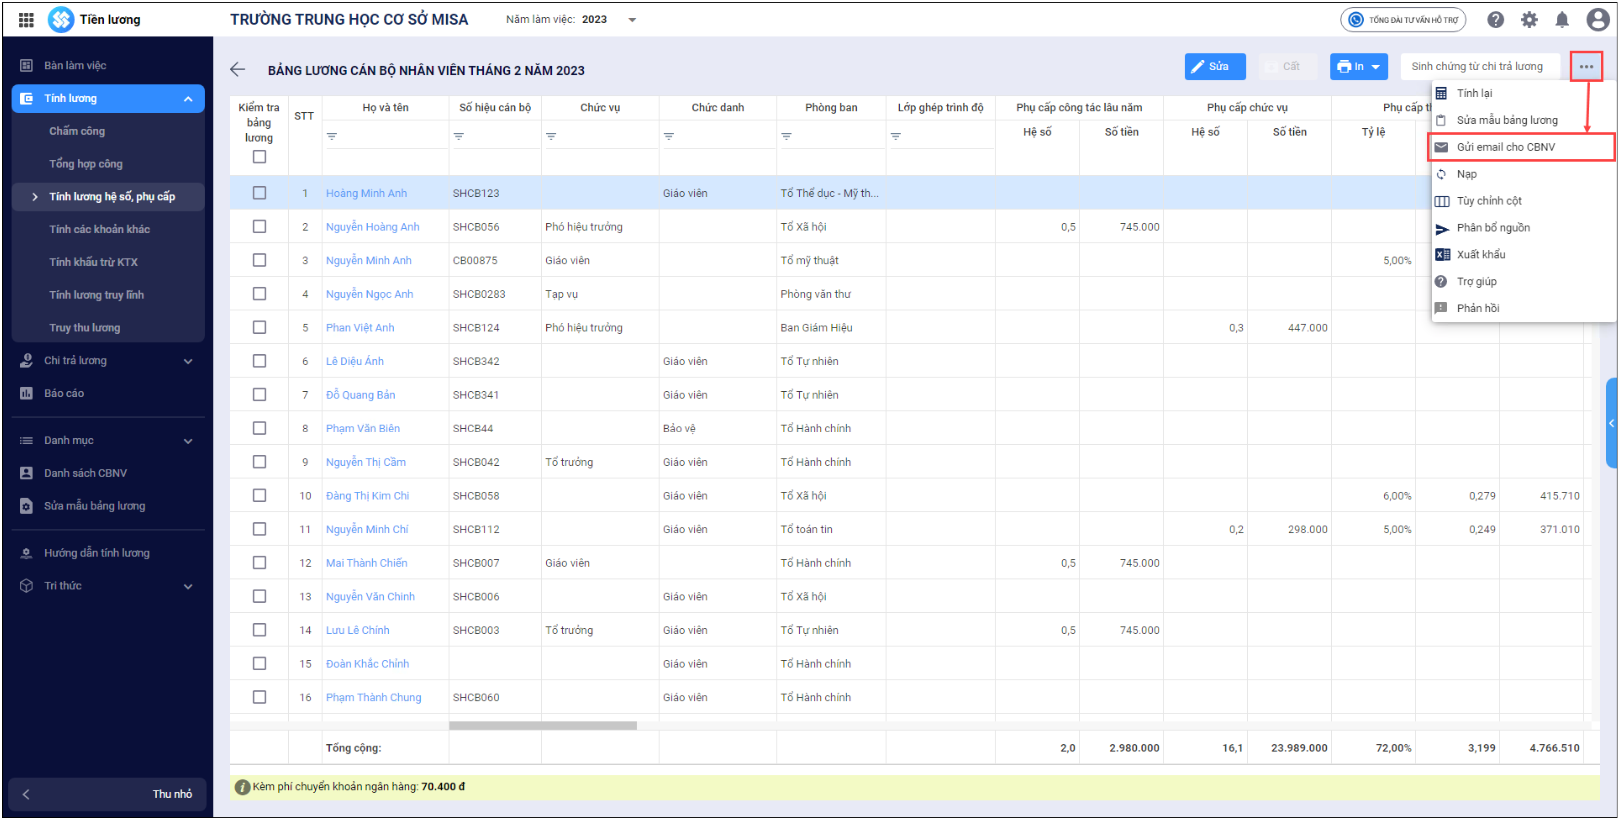Expand the blue side panel handle
The image size is (1620, 821).
coord(1611,423)
